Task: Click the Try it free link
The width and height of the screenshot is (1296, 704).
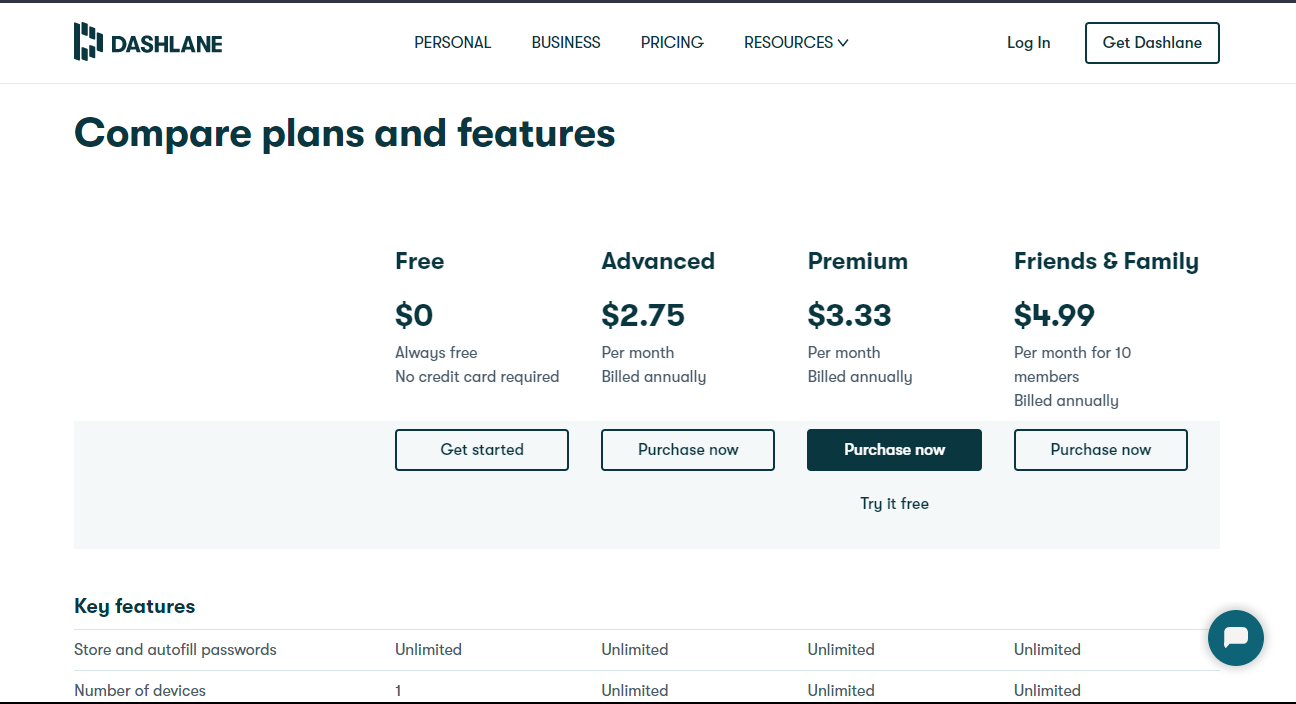Action: coord(894,503)
